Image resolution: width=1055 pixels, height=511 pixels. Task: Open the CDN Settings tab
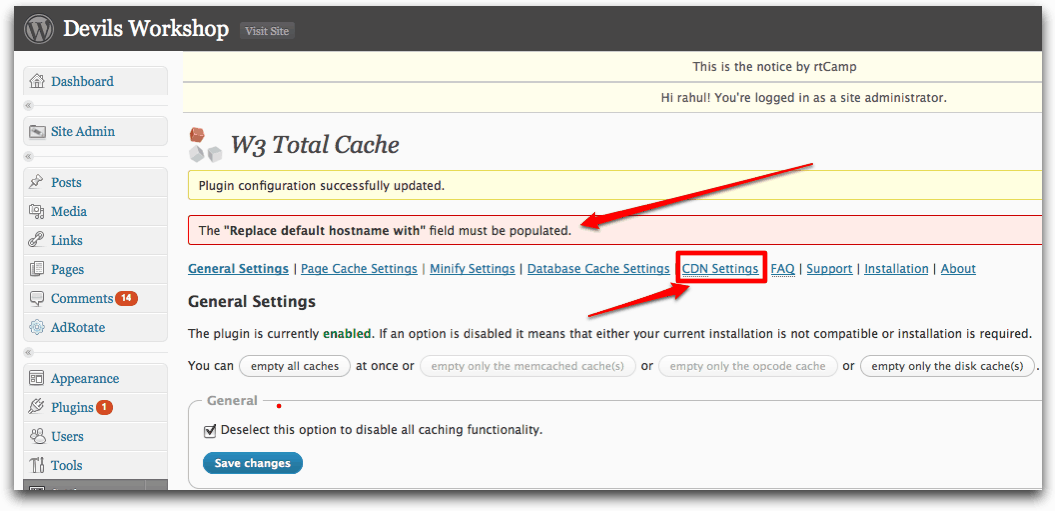point(720,269)
